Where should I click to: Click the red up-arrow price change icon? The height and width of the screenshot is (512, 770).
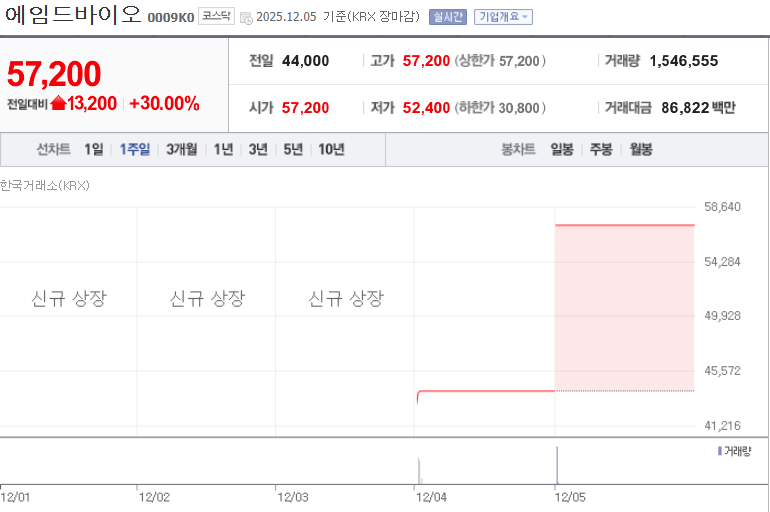(x=58, y=103)
